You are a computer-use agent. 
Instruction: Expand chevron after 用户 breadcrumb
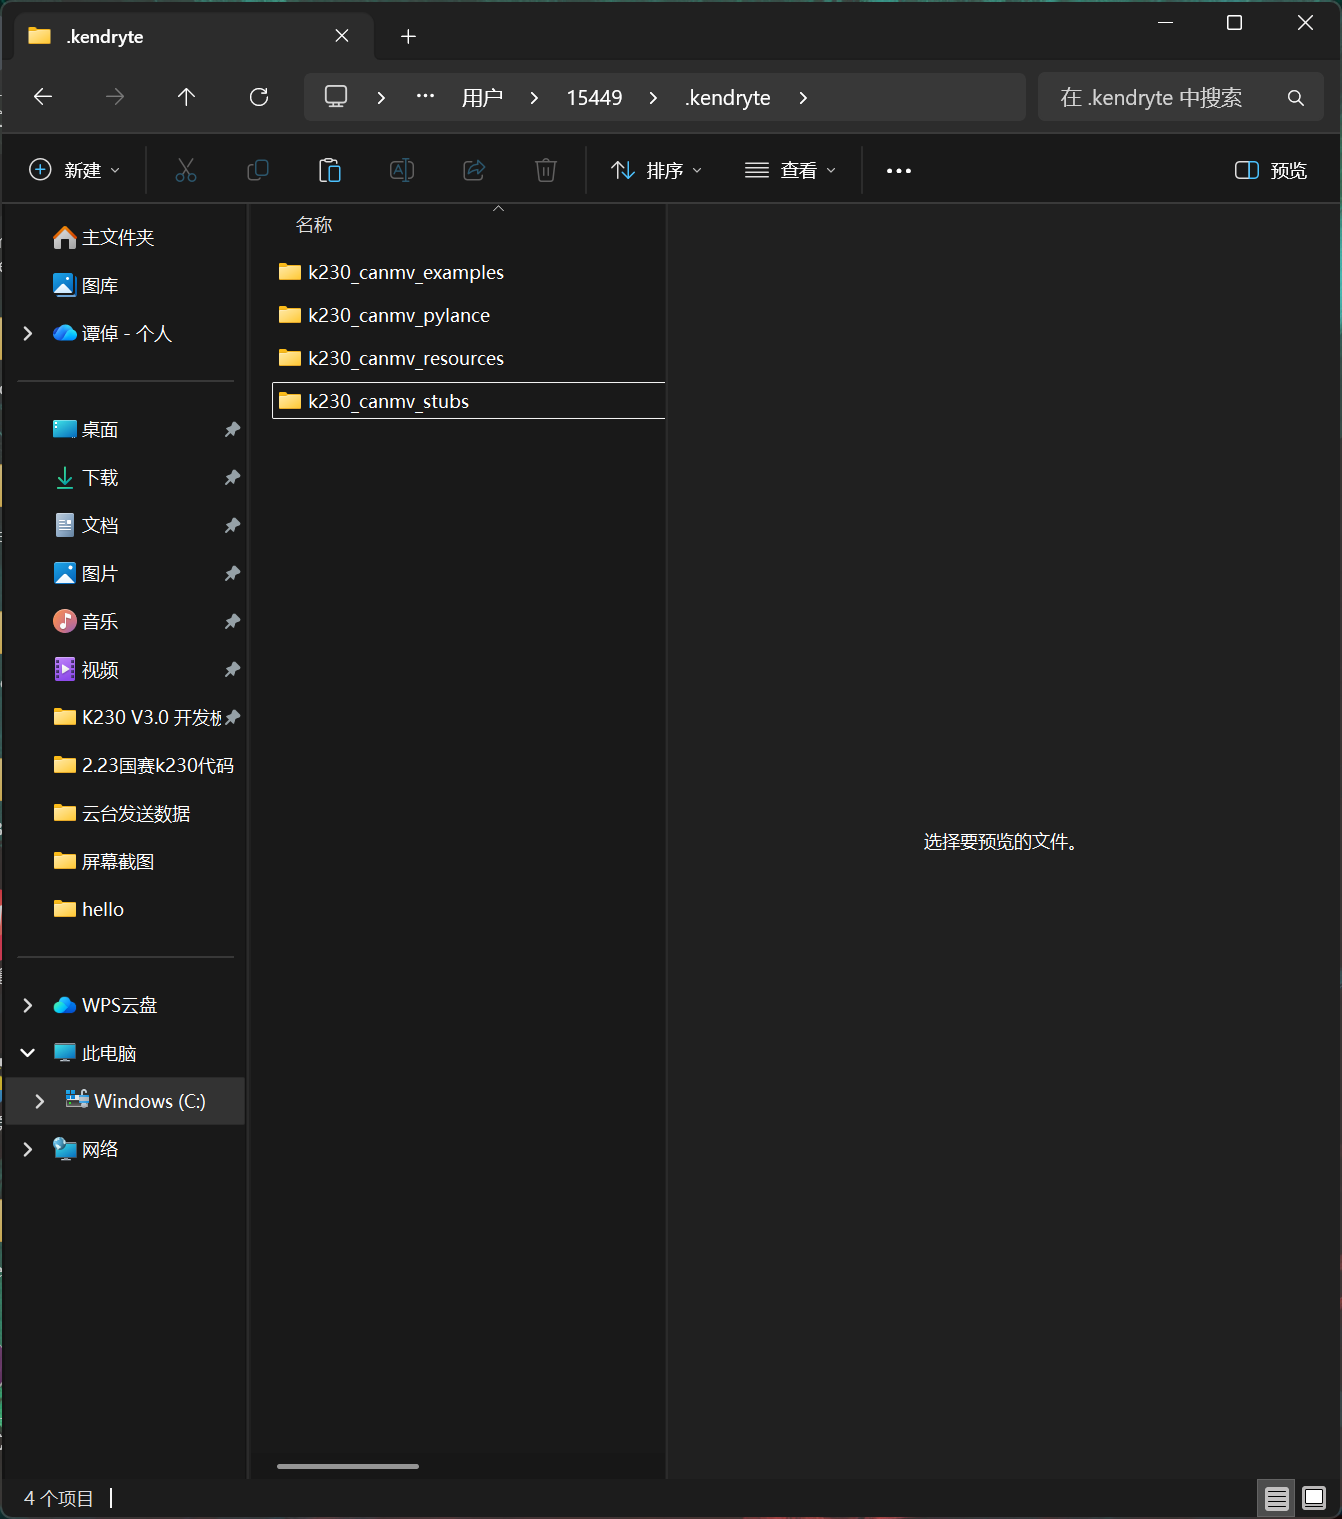point(534,98)
